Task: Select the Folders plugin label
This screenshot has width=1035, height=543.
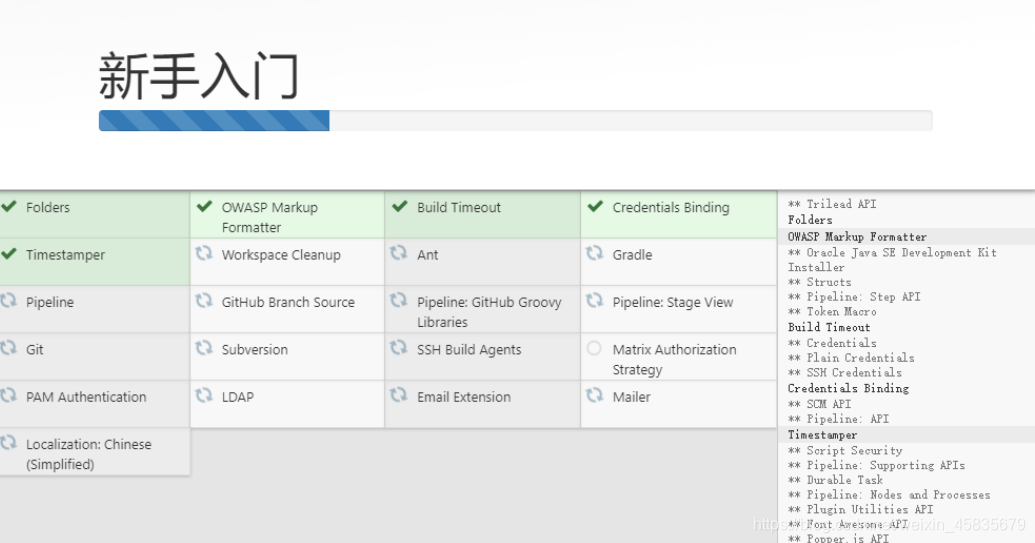Action: click(x=48, y=207)
